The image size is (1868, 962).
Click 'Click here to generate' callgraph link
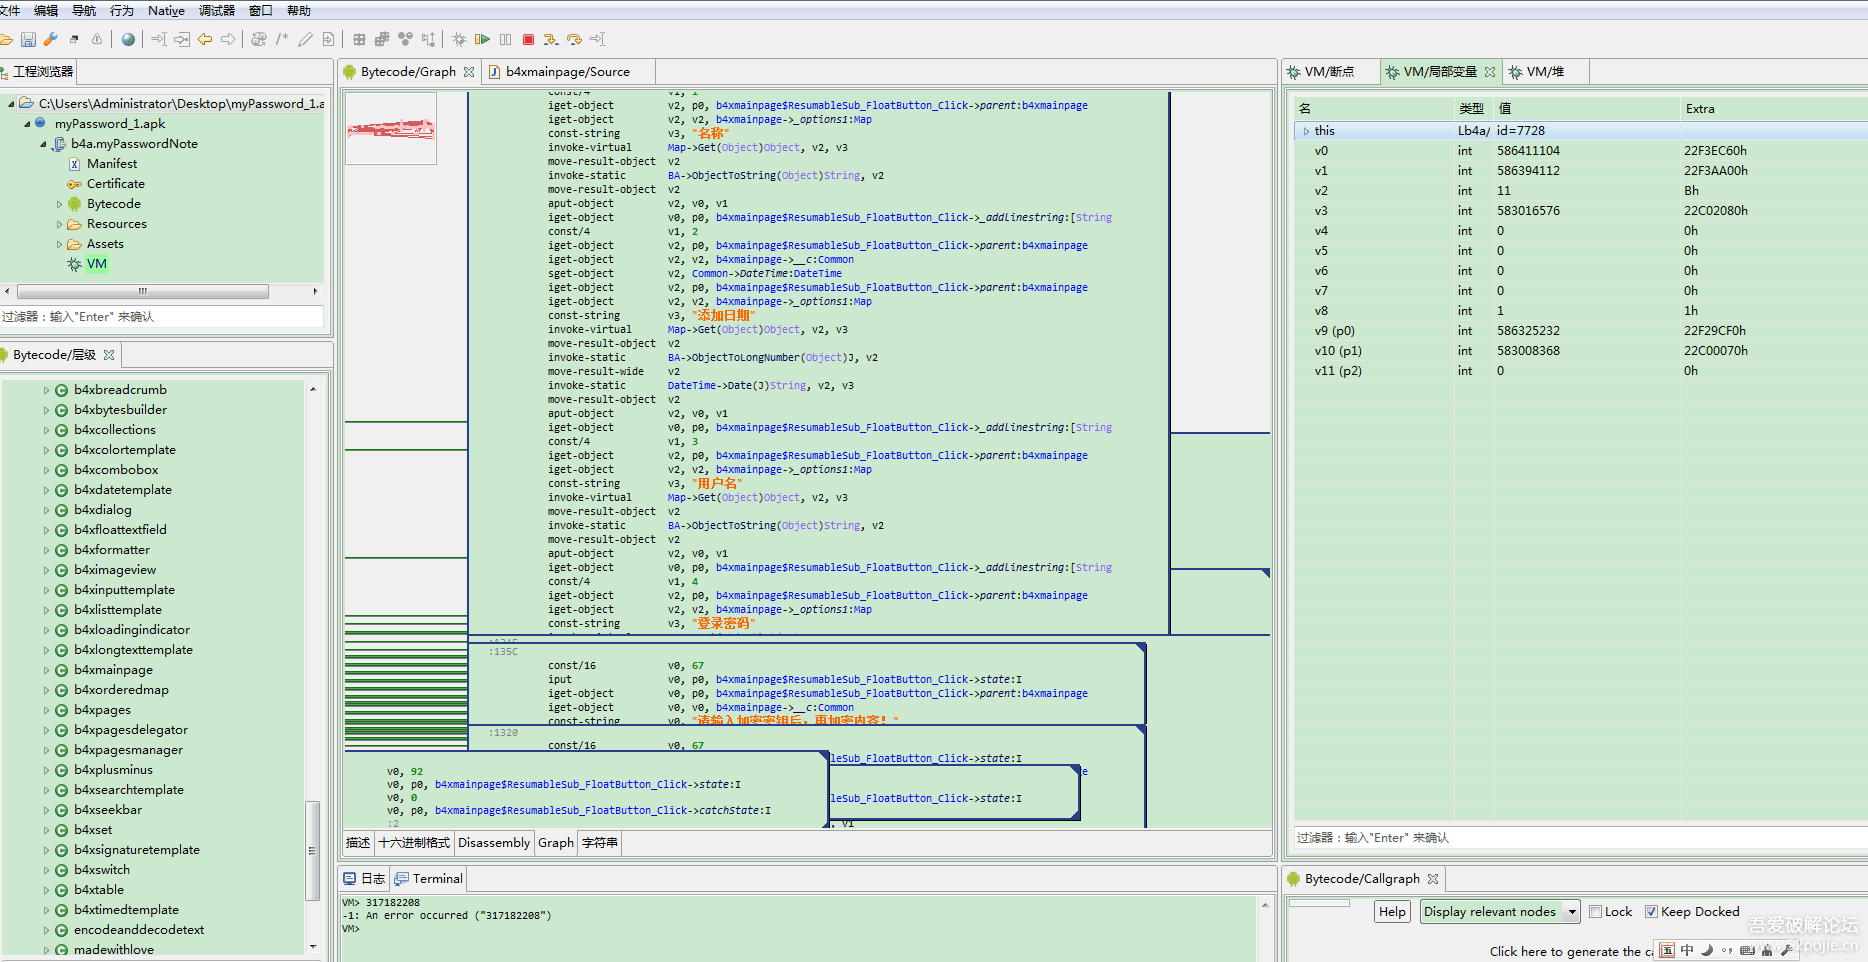pyautogui.click(x=1570, y=952)
